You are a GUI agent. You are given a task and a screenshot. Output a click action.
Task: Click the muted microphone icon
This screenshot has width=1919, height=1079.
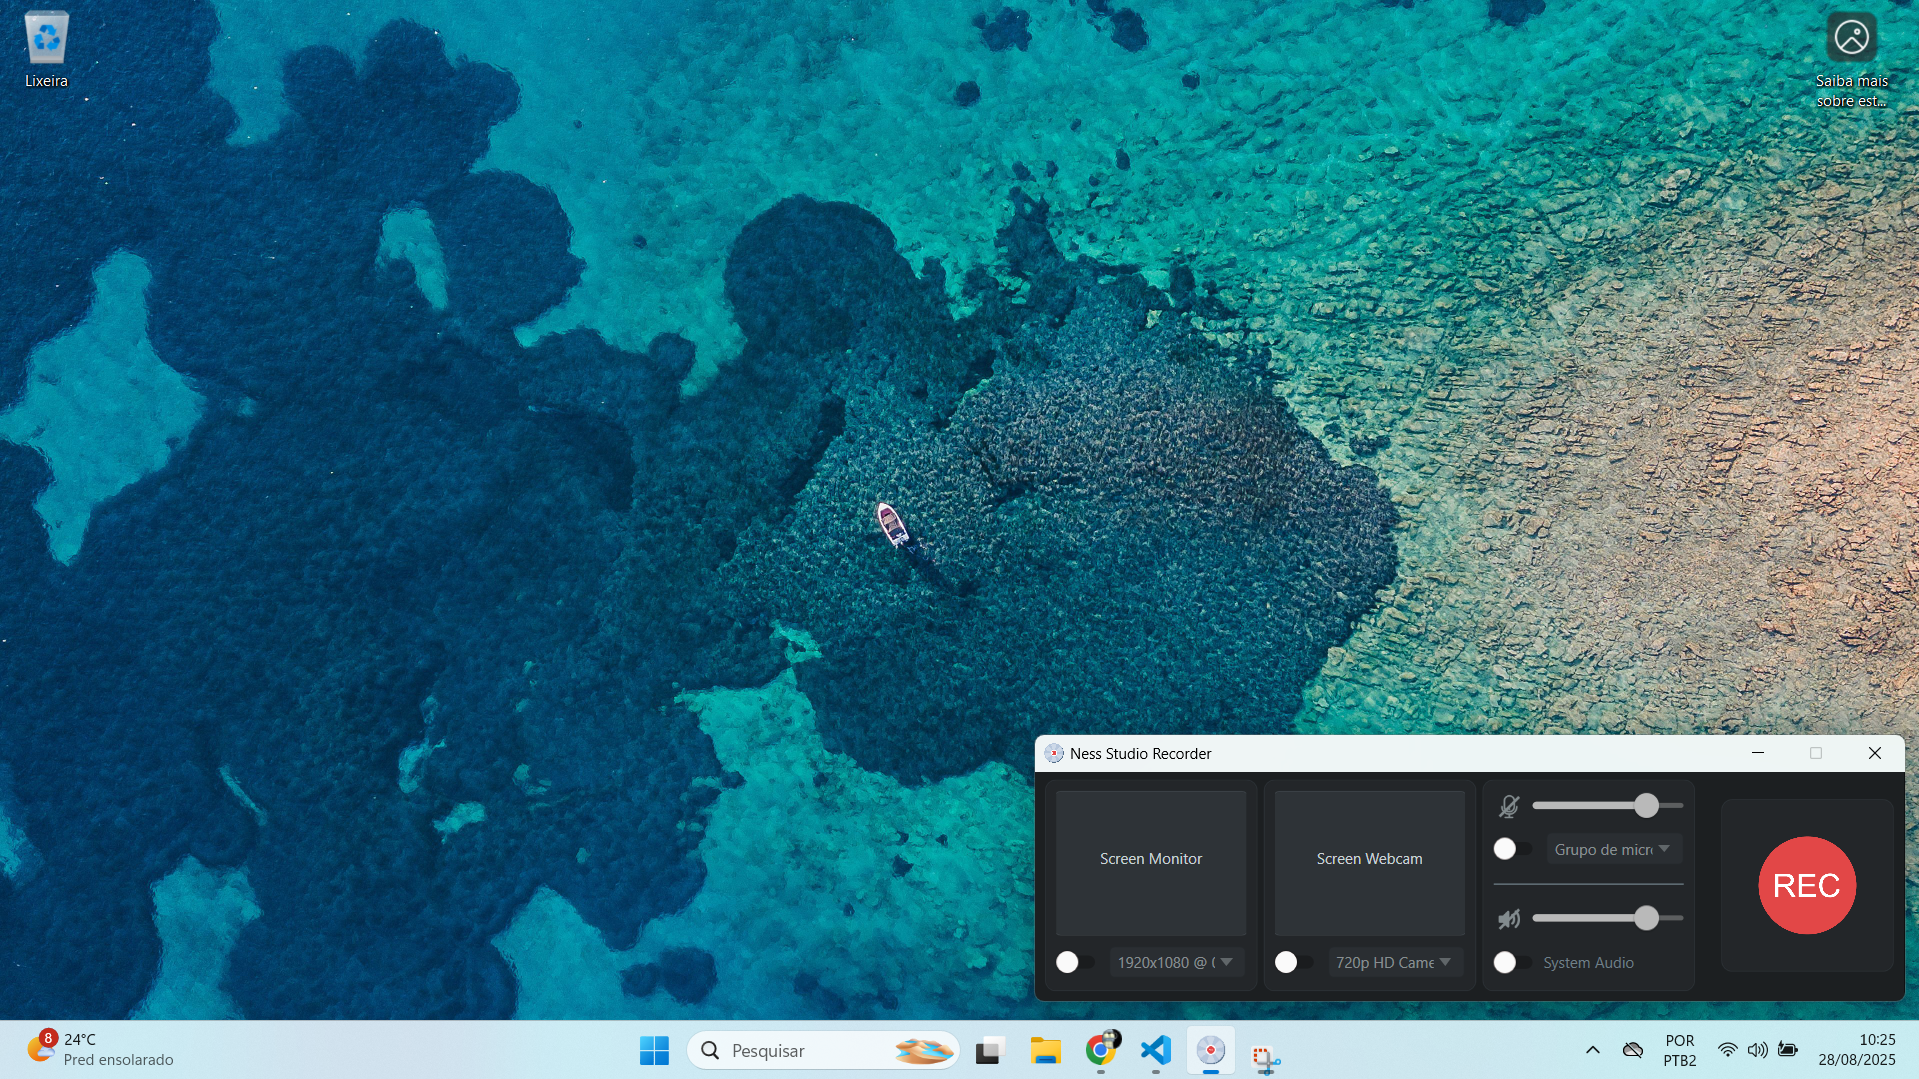click(1508, 806)
